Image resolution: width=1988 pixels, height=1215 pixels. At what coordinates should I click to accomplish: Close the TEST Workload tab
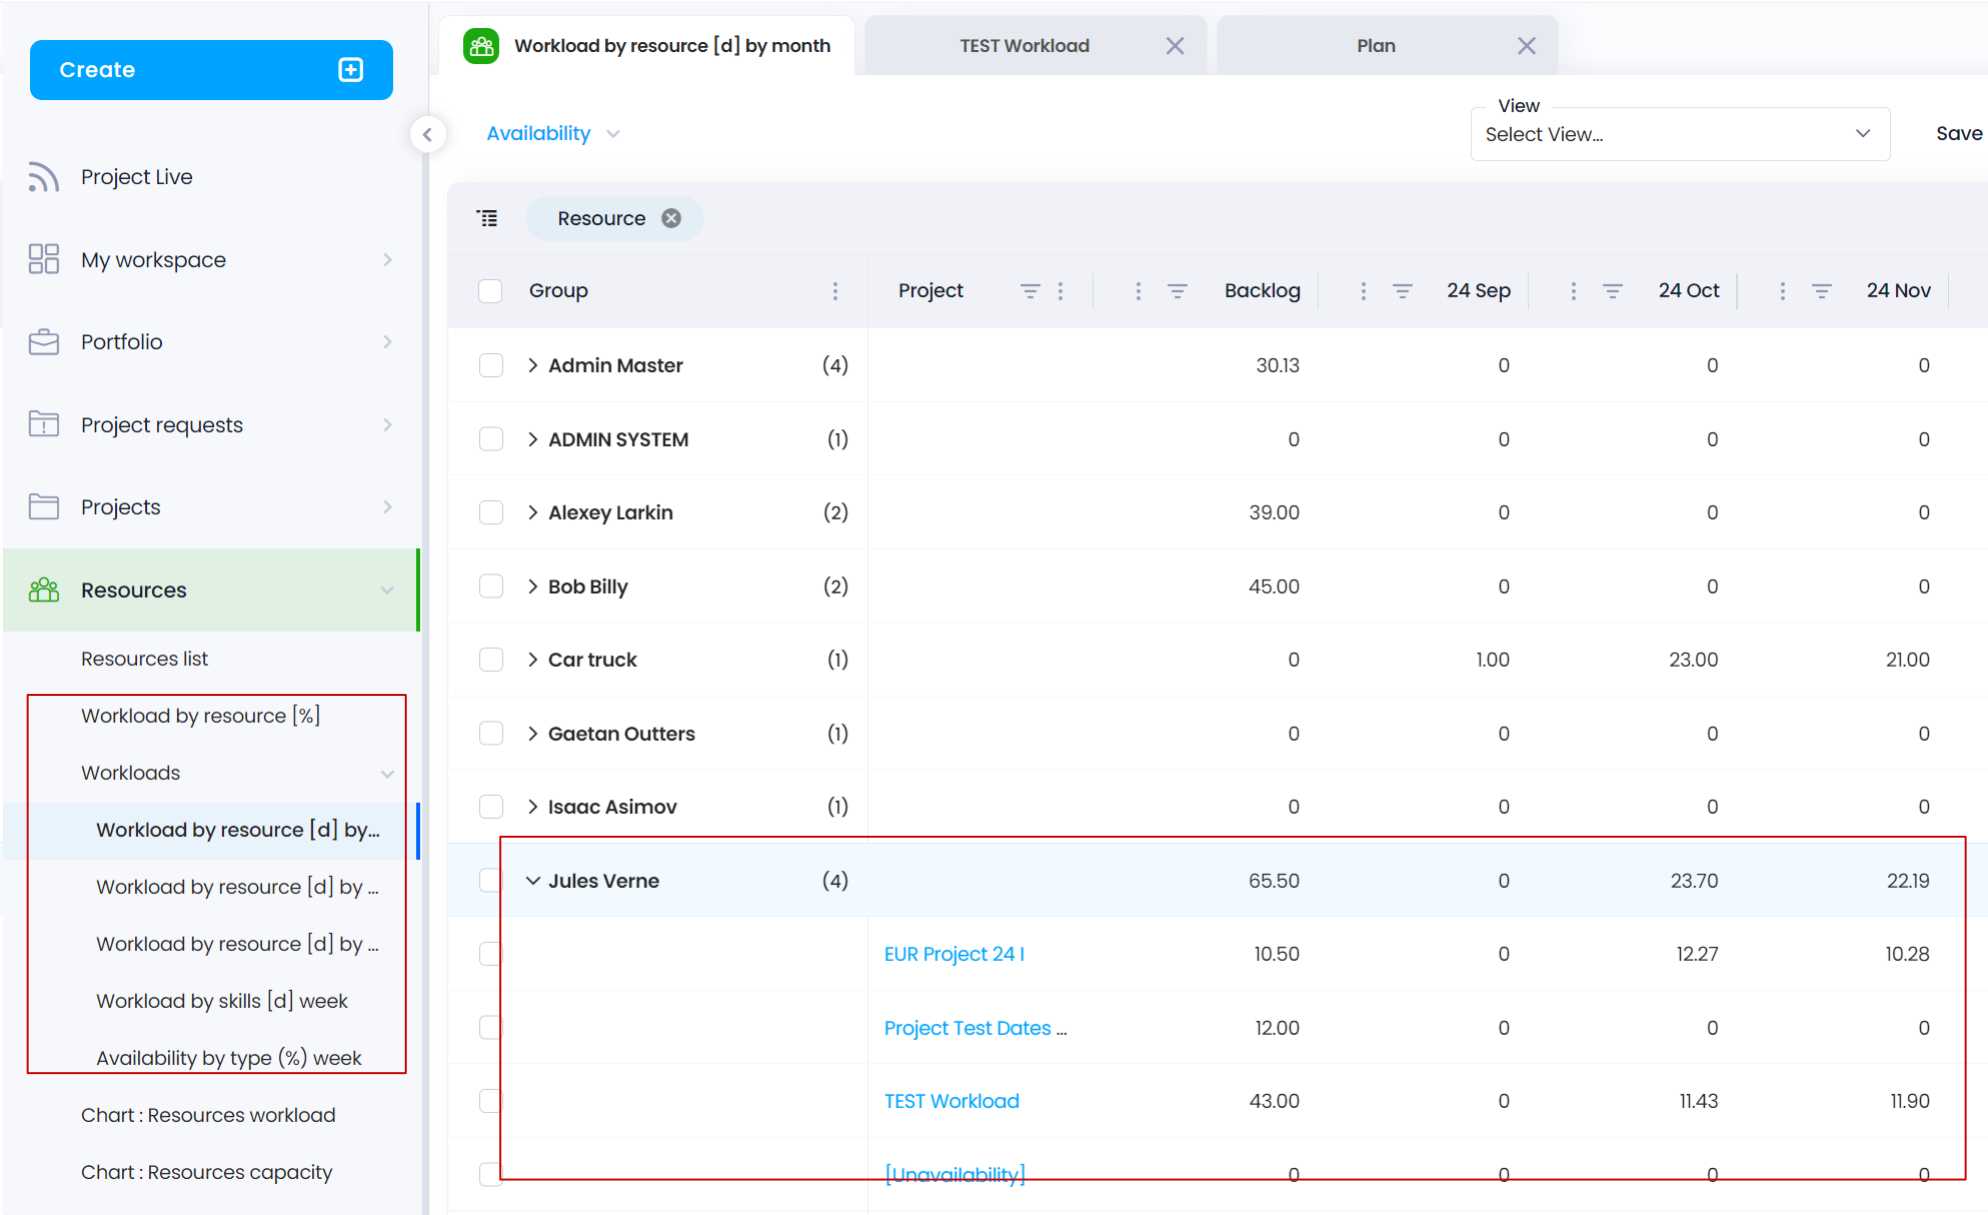[x=1175, y=46]
